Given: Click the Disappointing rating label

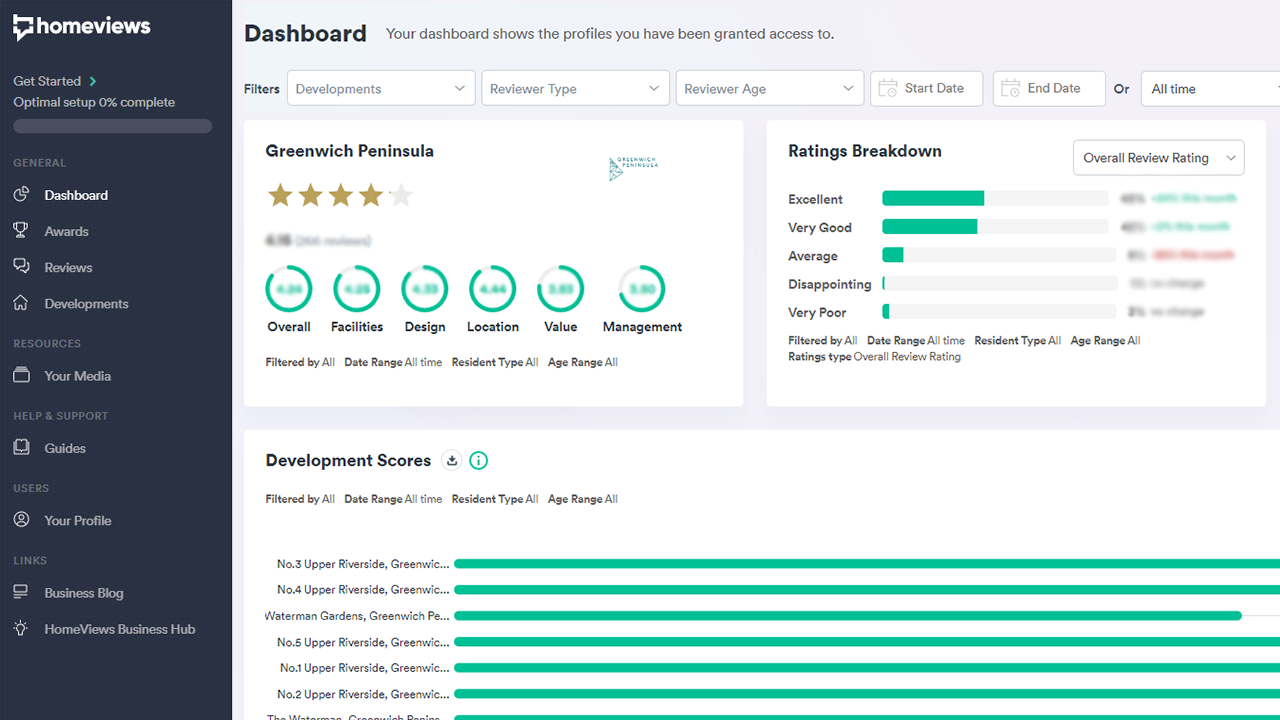Looking at the screenshot, I should [x=830, y=284].
